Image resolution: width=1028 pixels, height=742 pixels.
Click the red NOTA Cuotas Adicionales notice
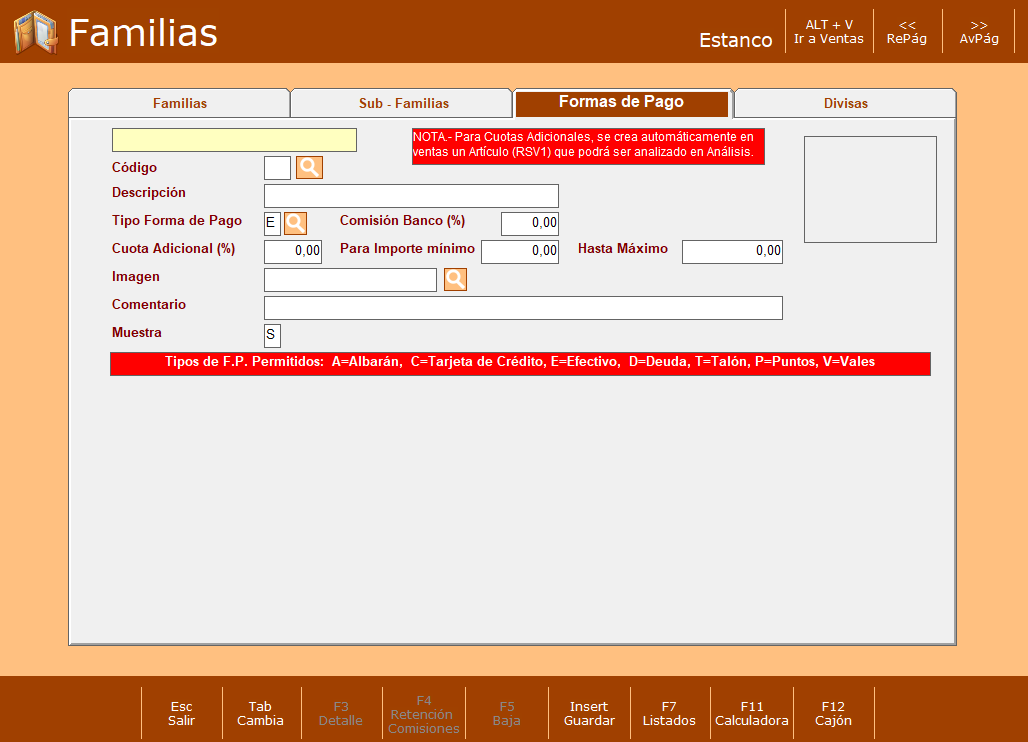click(588, 146)
